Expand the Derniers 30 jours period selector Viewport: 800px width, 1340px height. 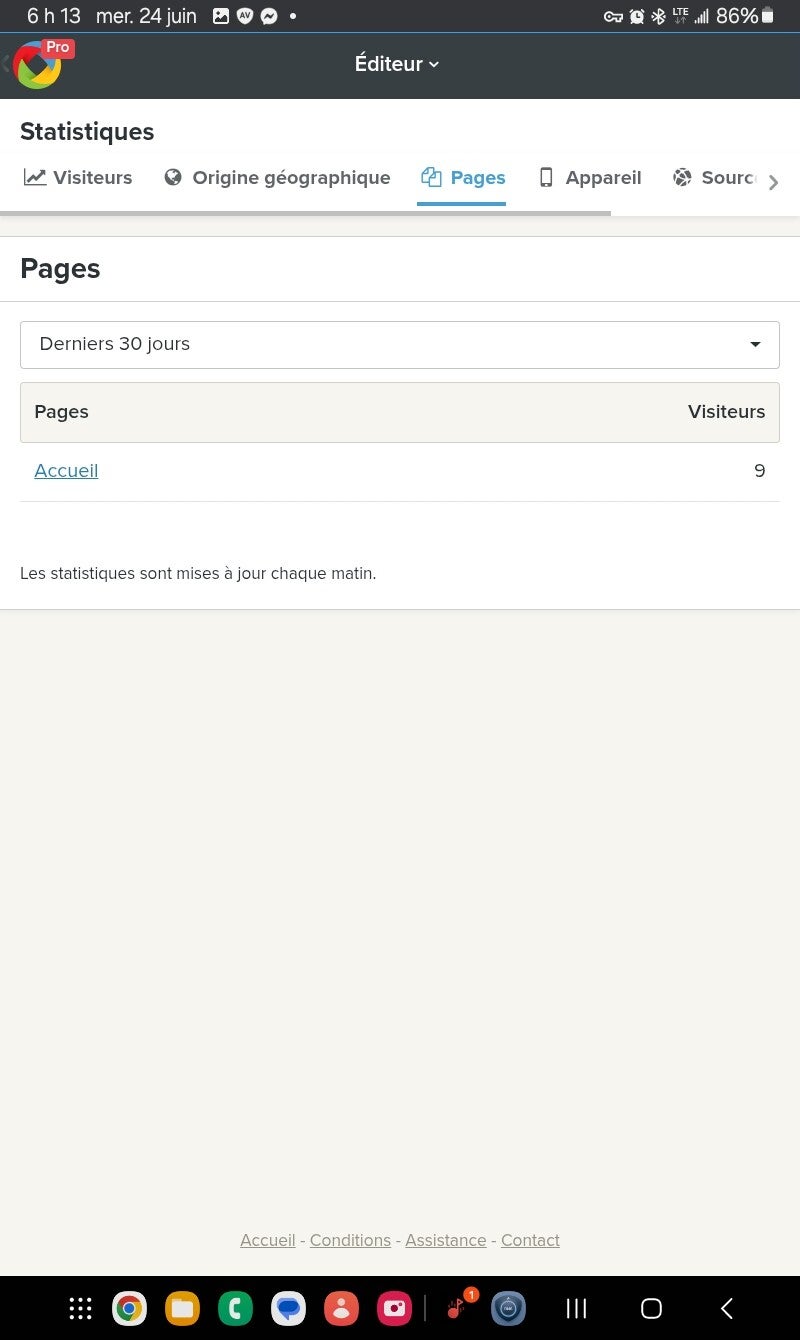400,344
